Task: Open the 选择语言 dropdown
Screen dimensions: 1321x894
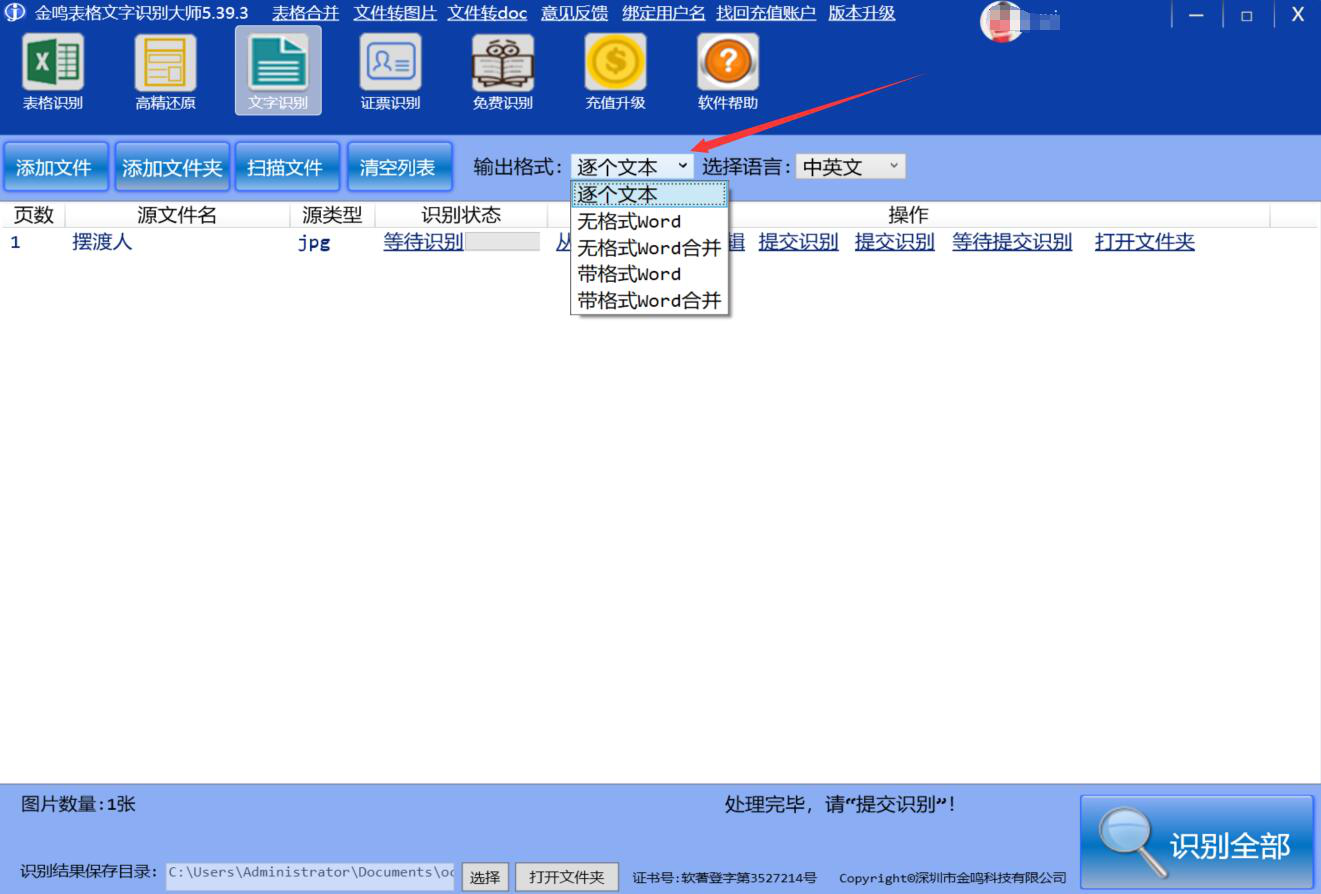Action: click(x=850, y=166)
